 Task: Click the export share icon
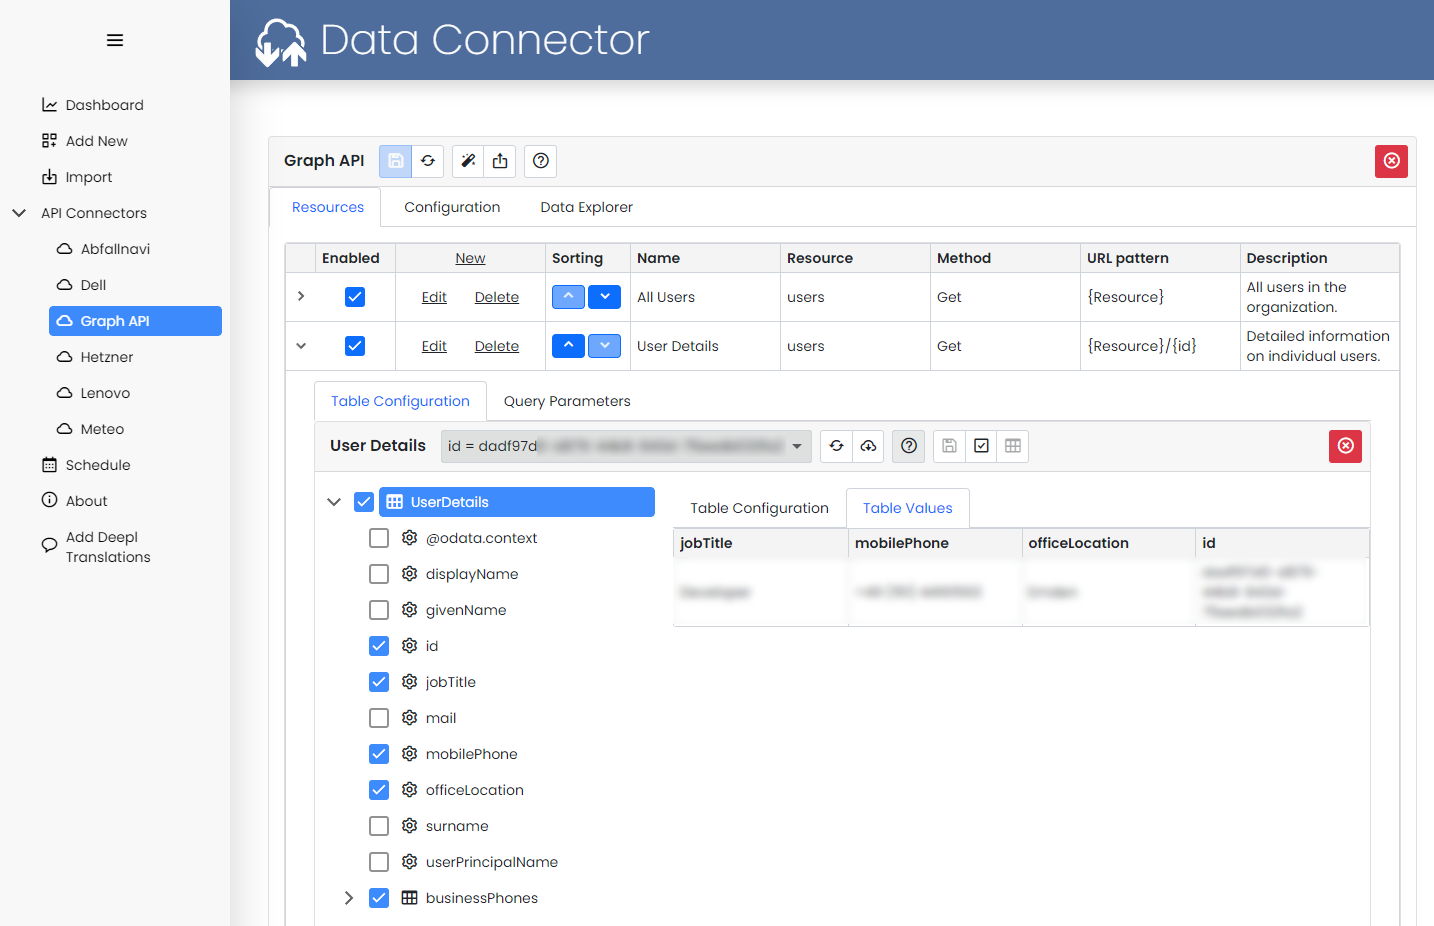coord(500,161)
